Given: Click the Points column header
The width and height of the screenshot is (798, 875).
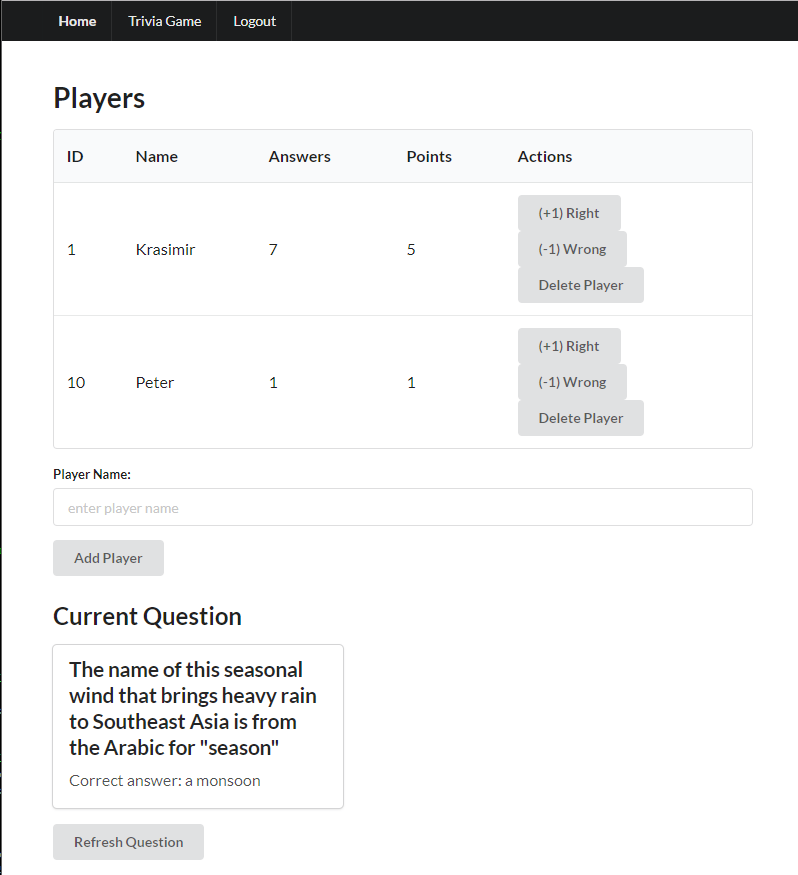Looking at the screenshot, I should 429,156.
